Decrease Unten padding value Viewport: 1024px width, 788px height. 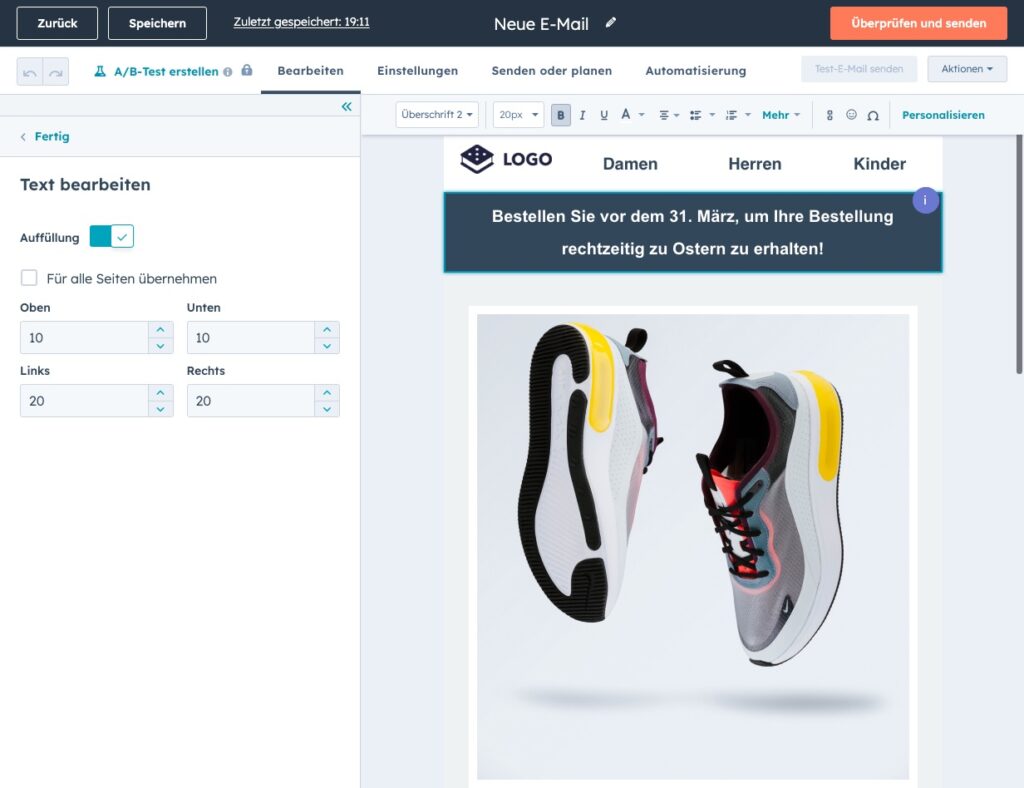[327, 346]
